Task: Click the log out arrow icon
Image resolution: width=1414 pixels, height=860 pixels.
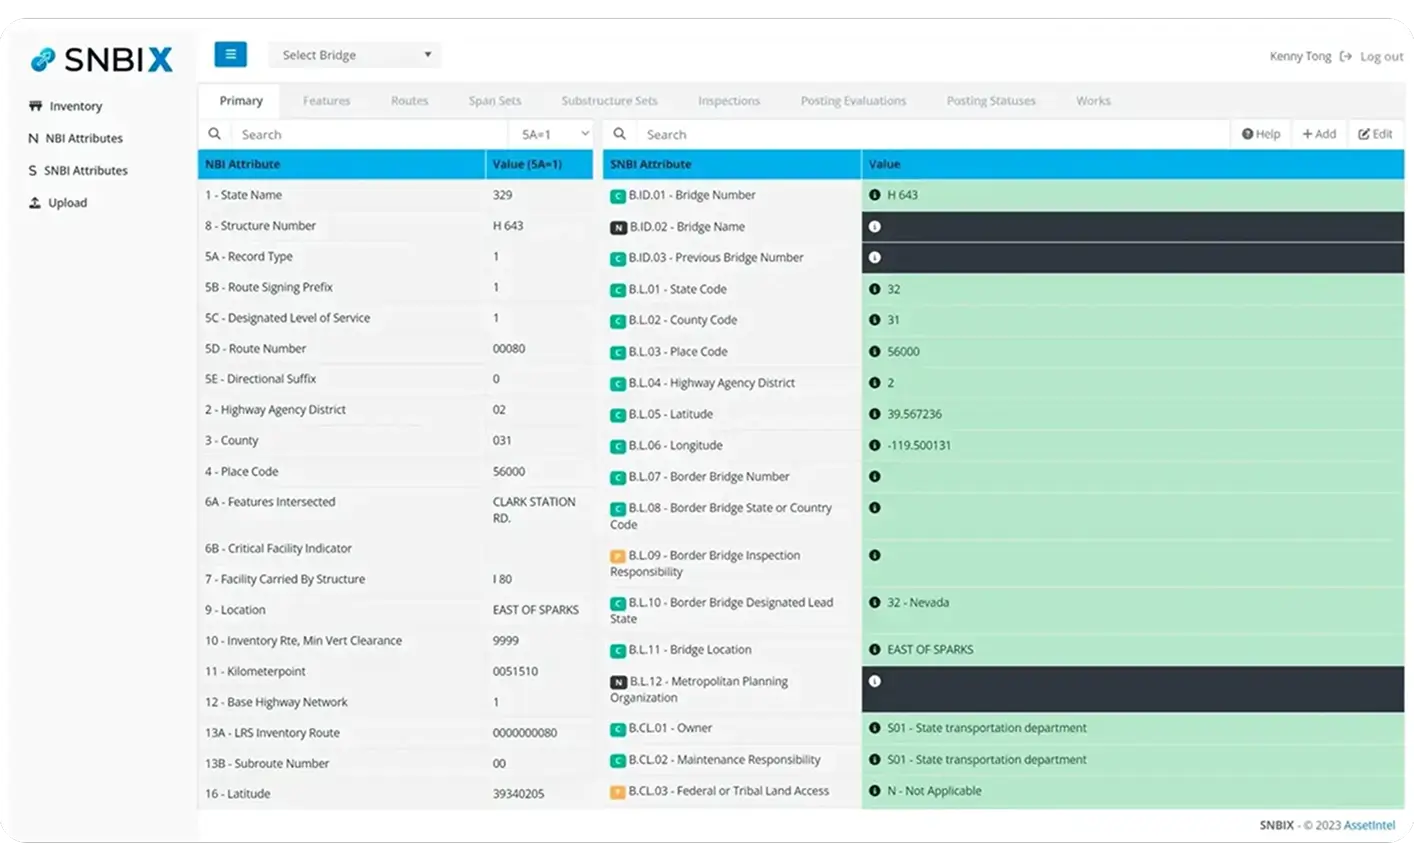Action: [x=1345, y=57]
